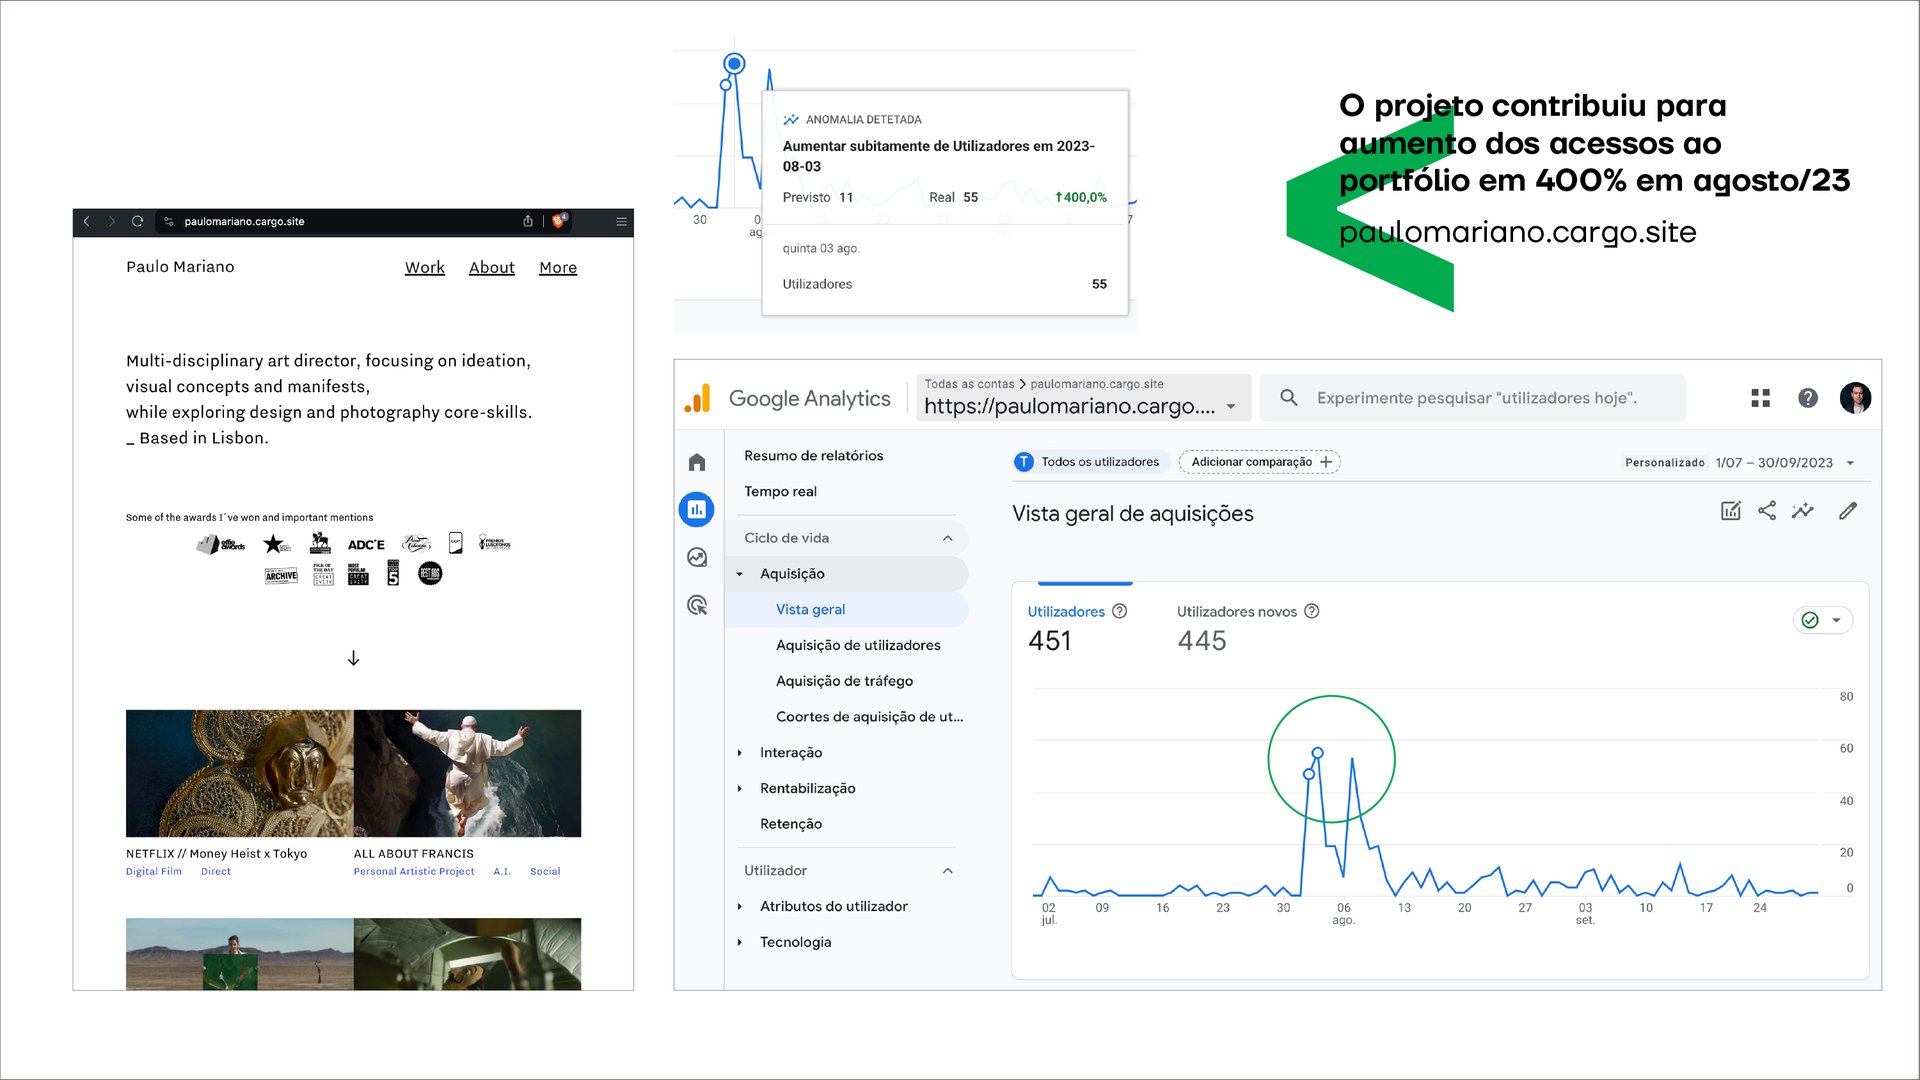1920x1080 pixels.
Task: Open the Google Analytics Home icon
Action: click(697, 462)
